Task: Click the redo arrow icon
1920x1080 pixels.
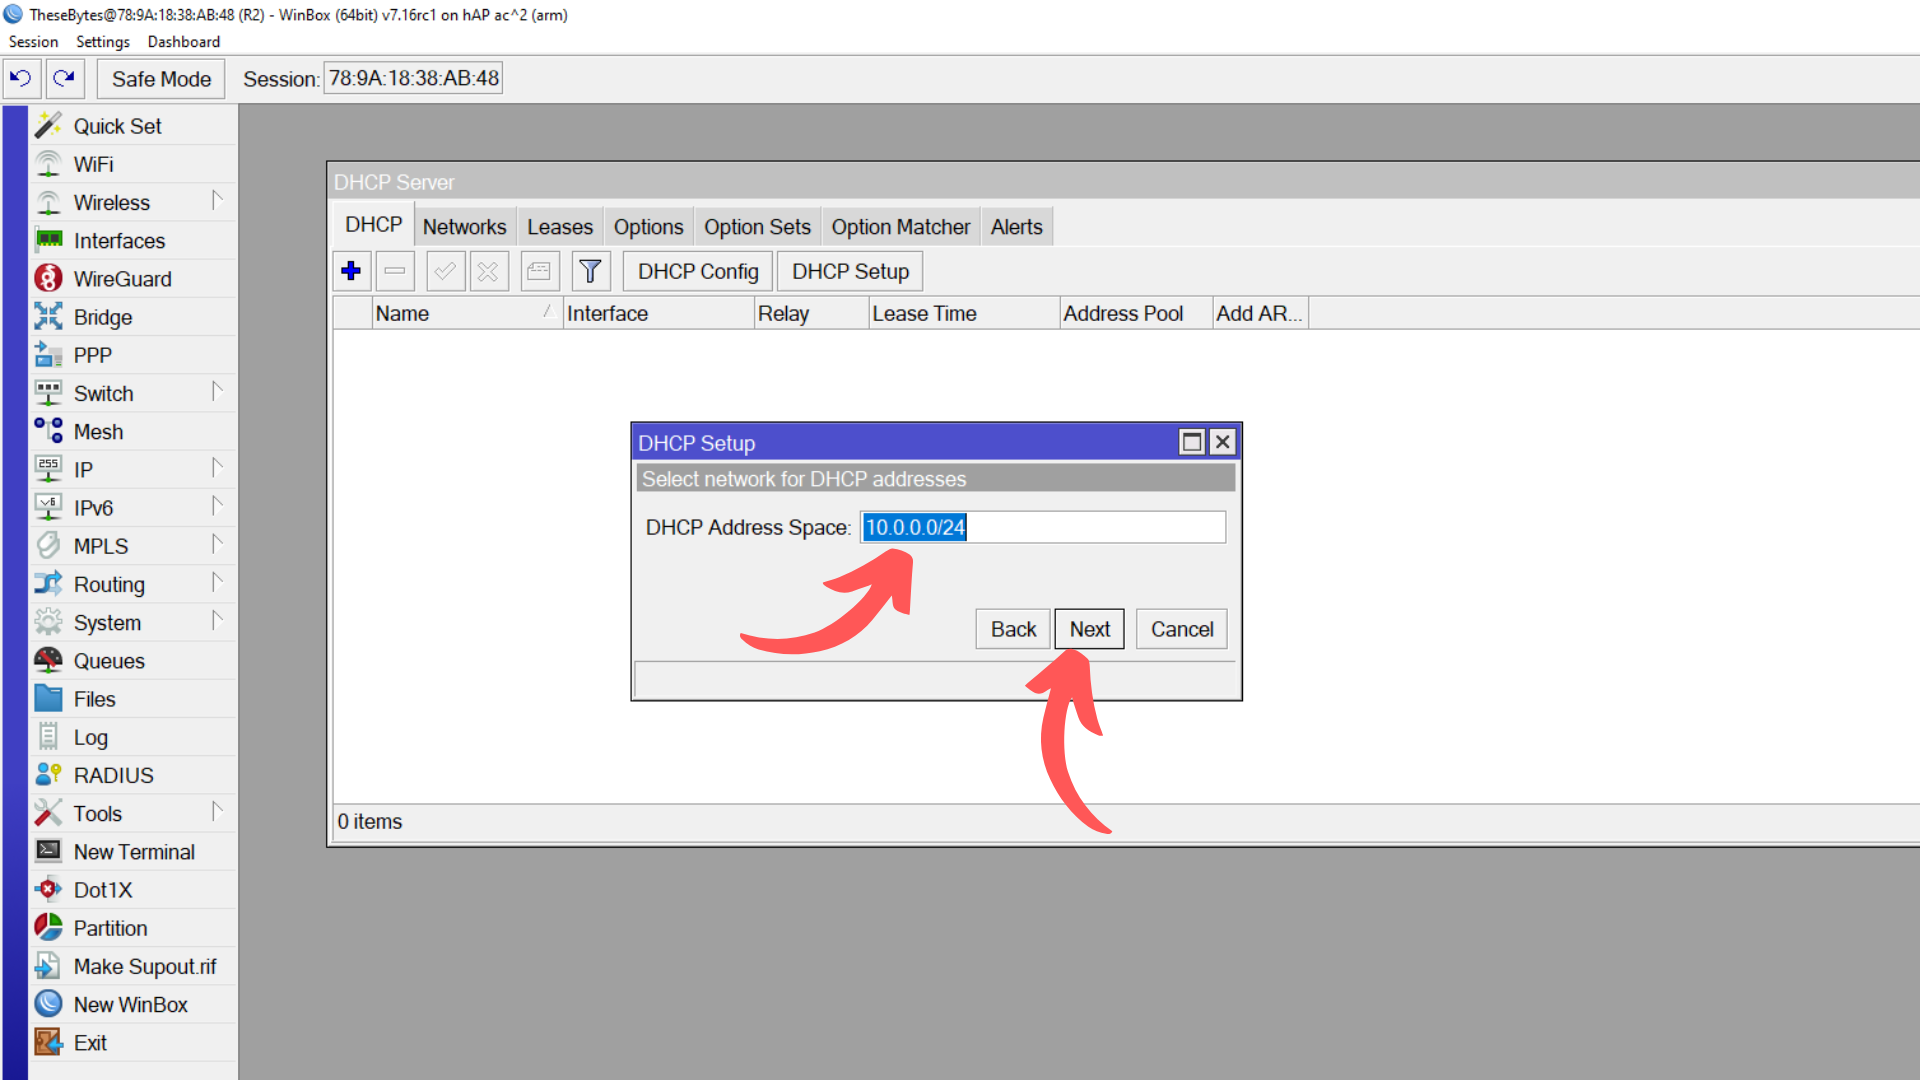Action: (x=64, y=78)
